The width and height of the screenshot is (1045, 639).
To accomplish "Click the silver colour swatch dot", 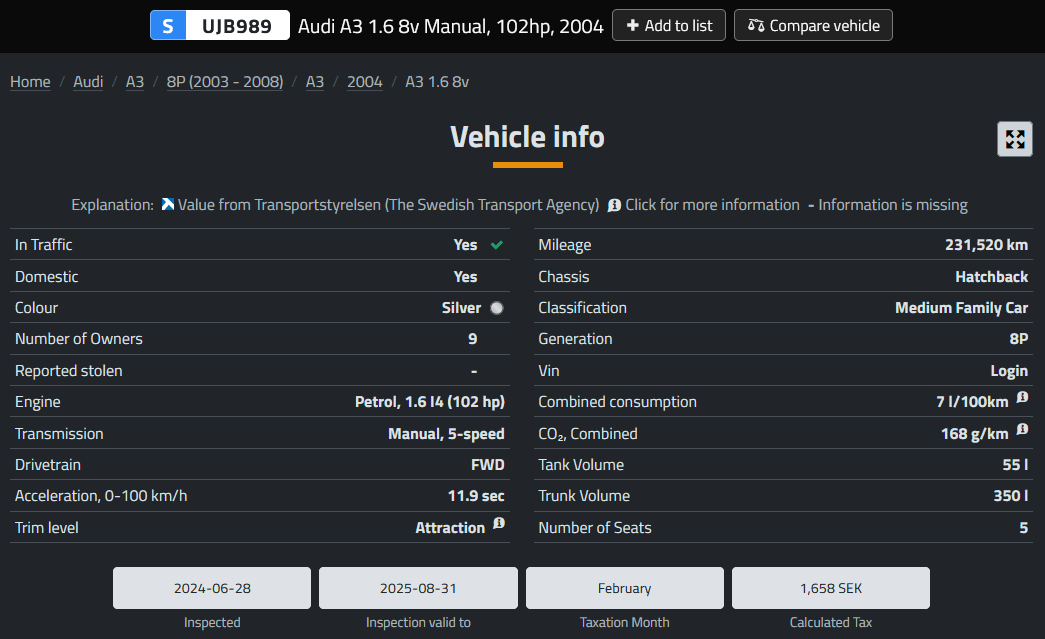I will [x=497, y=308].
